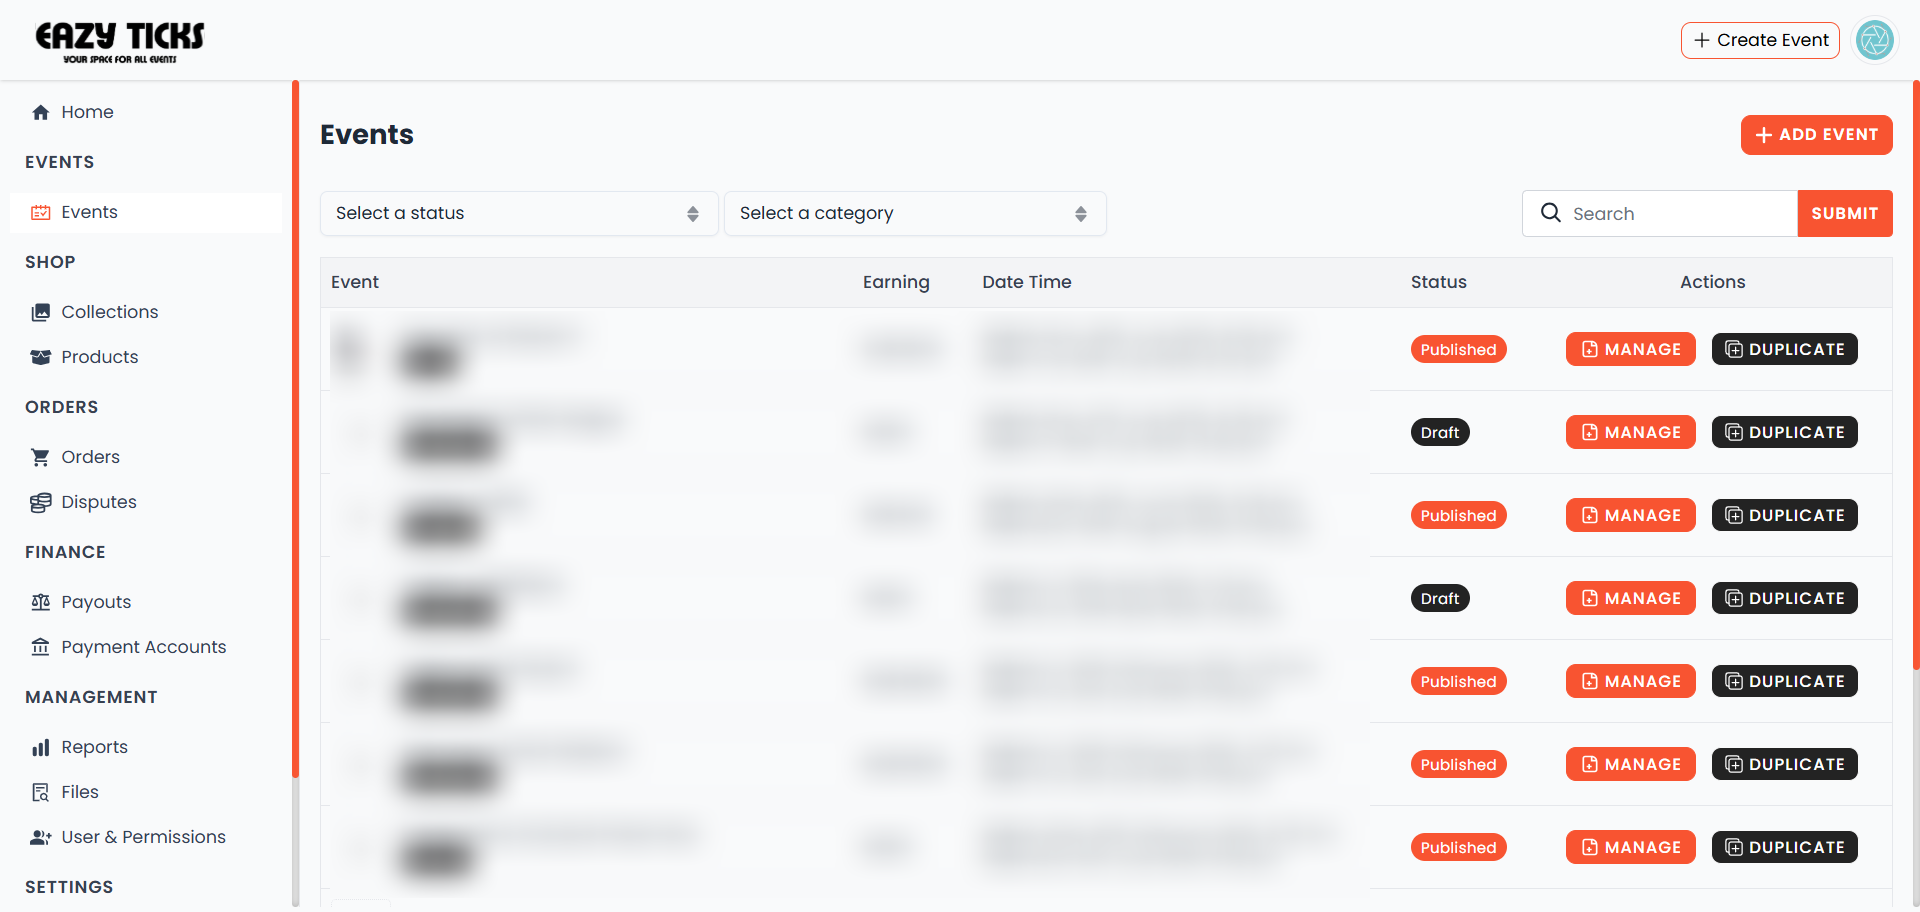Viewport: 1920px width, 912px height.
Task: Open the Settings section in the sidebar
Action: pyautogui.click(x=69, y=887)
